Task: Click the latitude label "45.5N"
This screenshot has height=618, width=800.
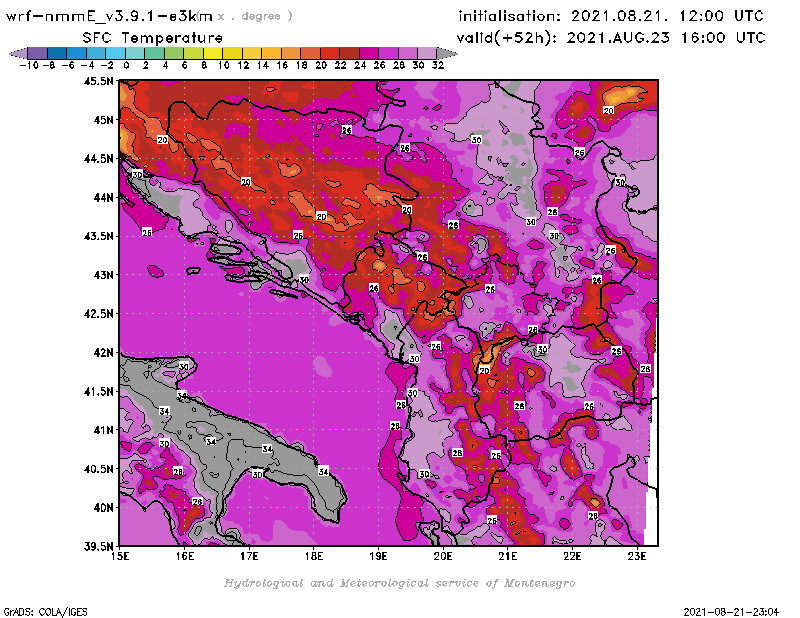Action: click(x=98, y=81)
